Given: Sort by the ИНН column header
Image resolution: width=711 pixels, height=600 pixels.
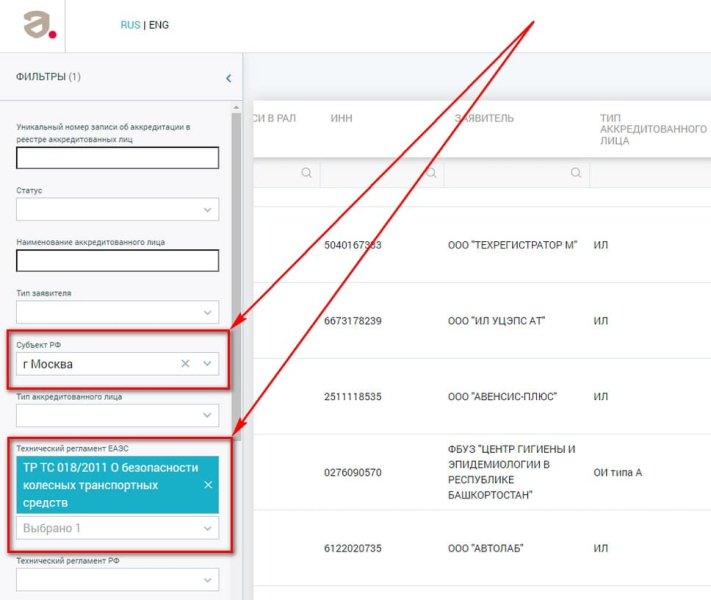Looking at the screenshot, I should coord(341,118).
